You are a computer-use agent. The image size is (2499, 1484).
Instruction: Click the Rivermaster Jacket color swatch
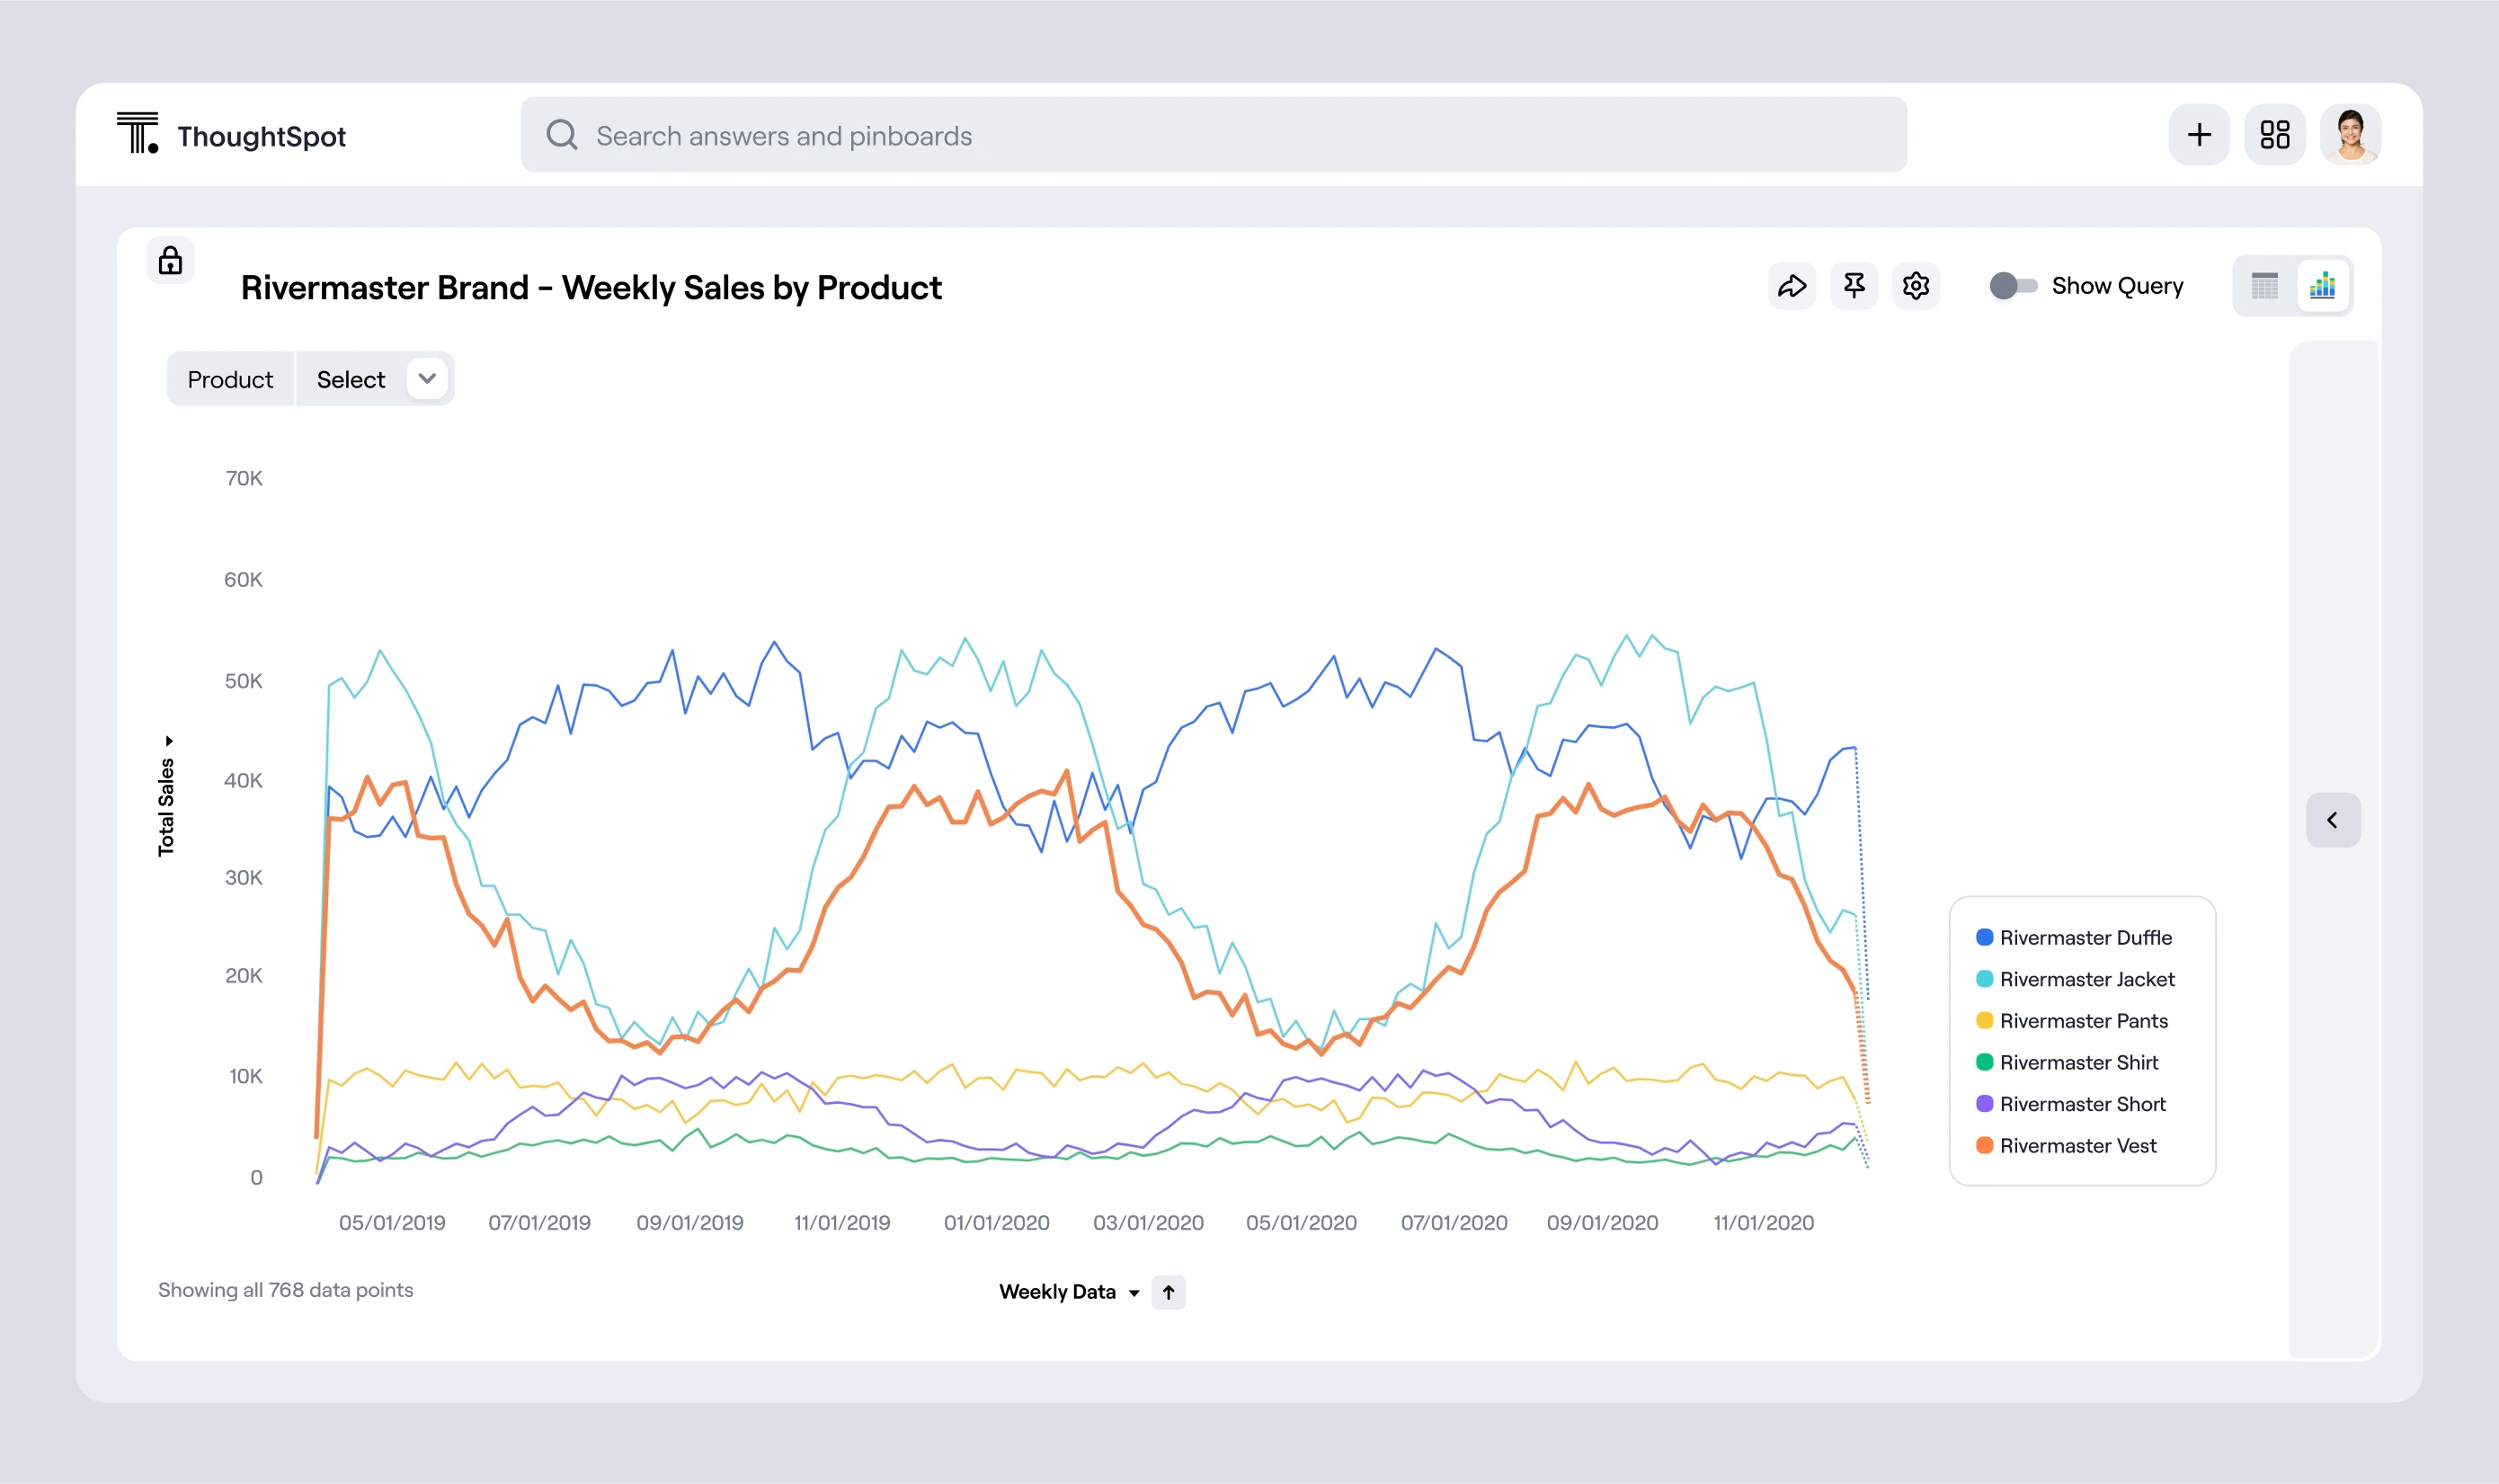(x=1984, y=979)
